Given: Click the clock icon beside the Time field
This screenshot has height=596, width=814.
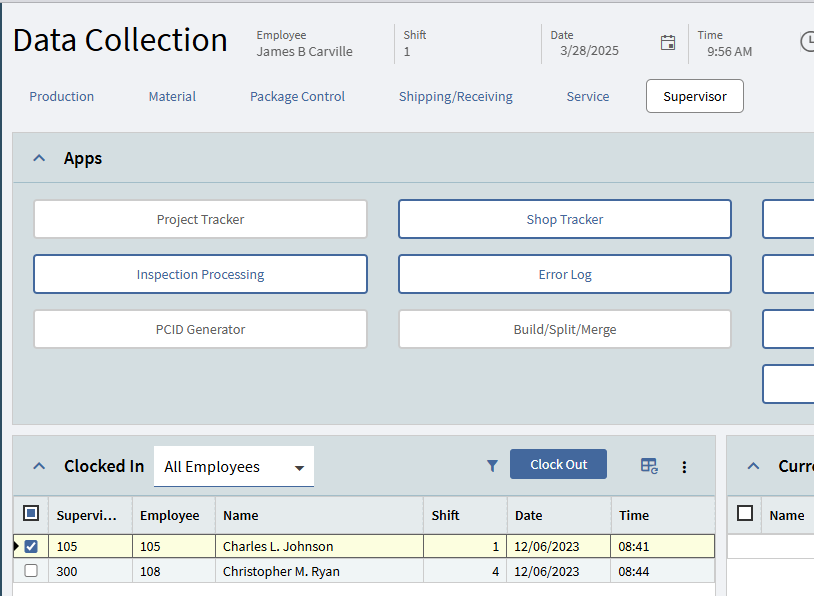Looking at the screenshot, I should (x=807, y=42).
